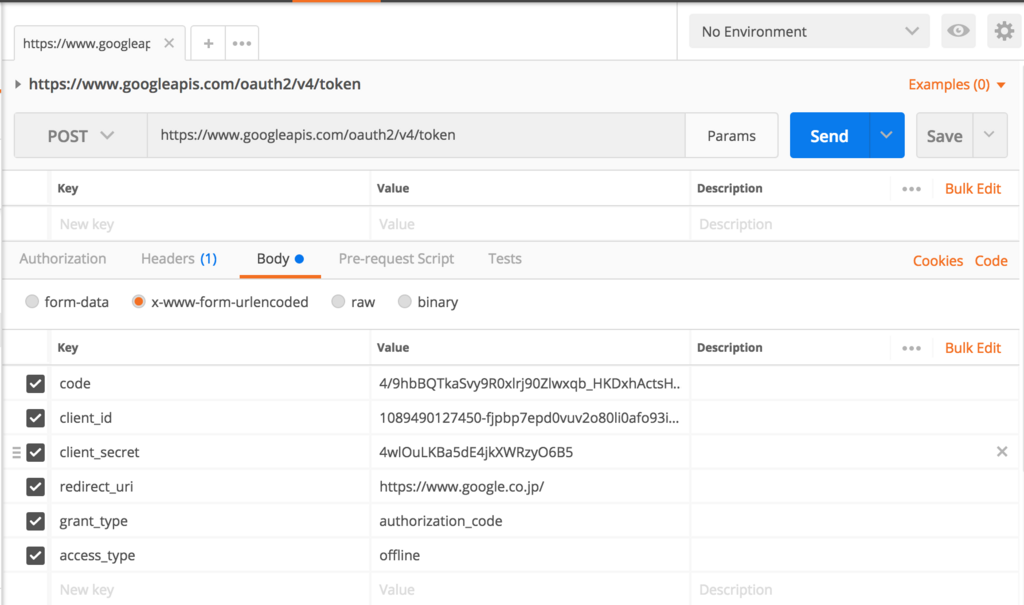Click Bulk Edit for query params
The height and width of the screenshot is (605, 1024).
972,189
